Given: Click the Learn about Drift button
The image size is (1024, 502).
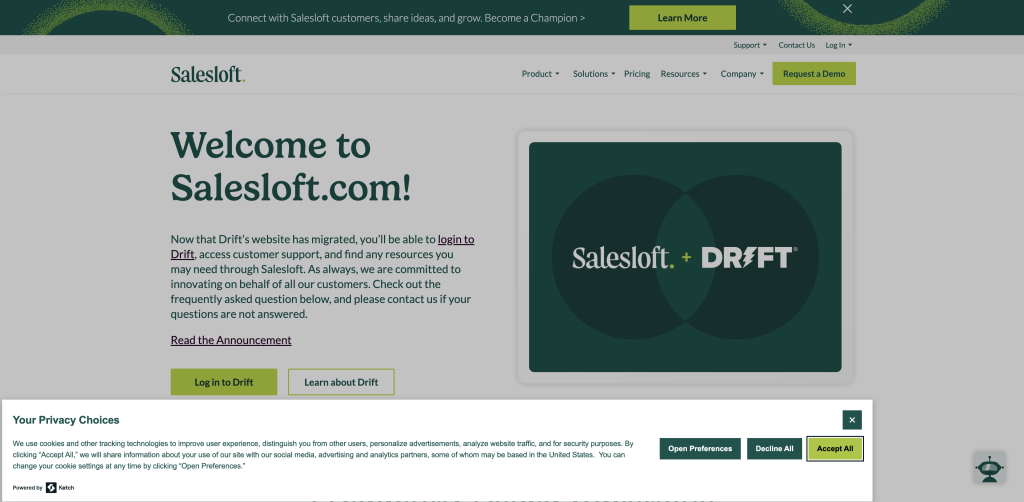Looking at the screenshot, I should point(341,382).
